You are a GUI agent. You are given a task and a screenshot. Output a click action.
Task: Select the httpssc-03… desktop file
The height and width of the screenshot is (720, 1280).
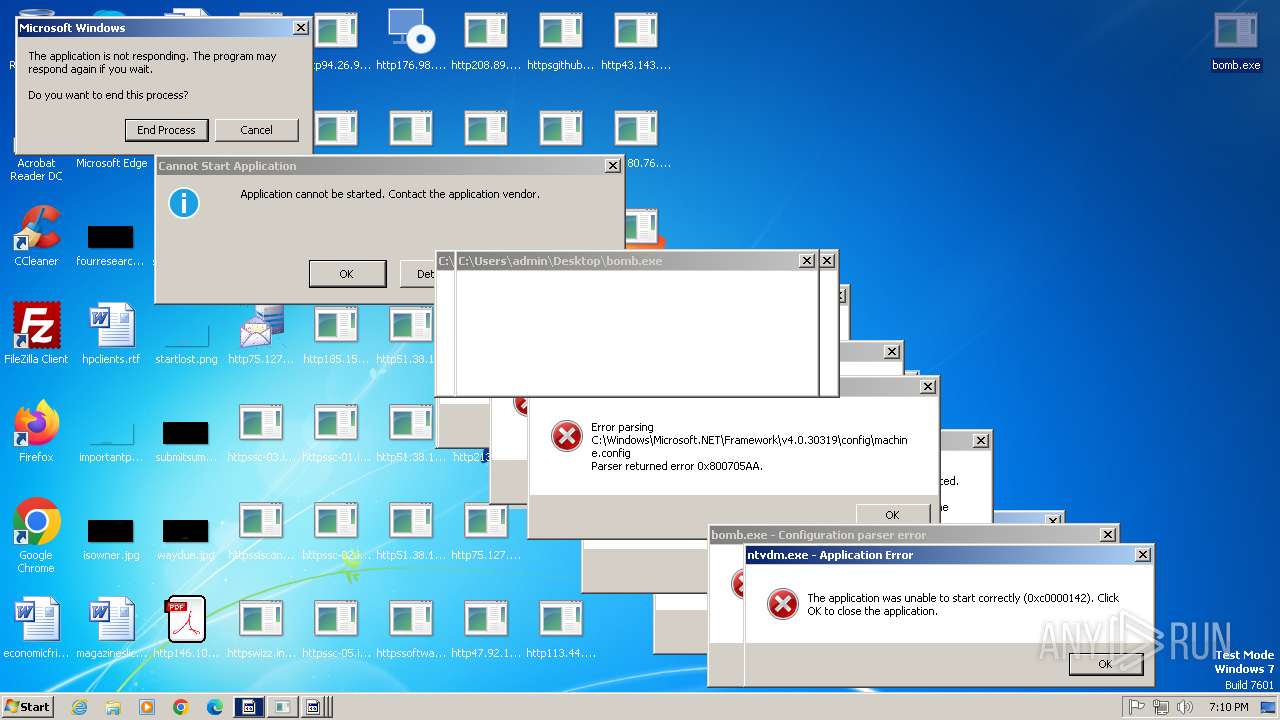point(261,433)
